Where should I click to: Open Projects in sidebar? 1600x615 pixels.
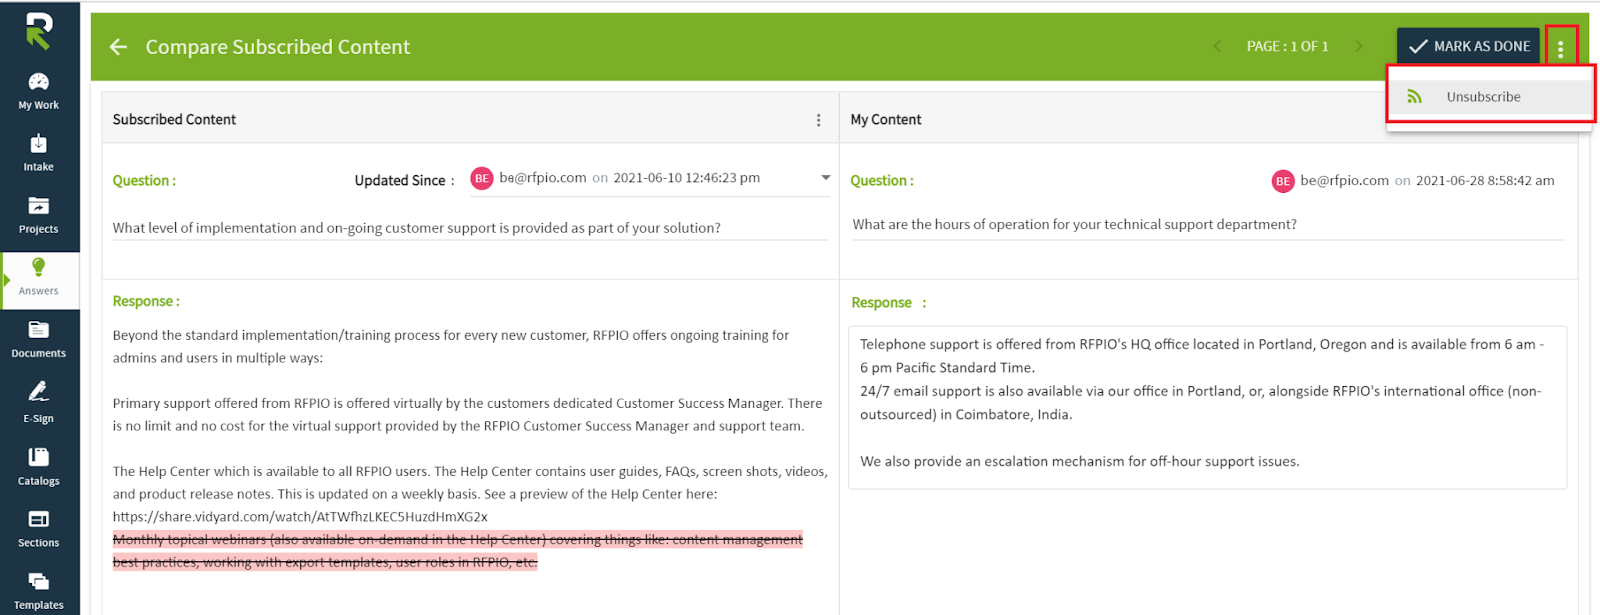(39, 215)
